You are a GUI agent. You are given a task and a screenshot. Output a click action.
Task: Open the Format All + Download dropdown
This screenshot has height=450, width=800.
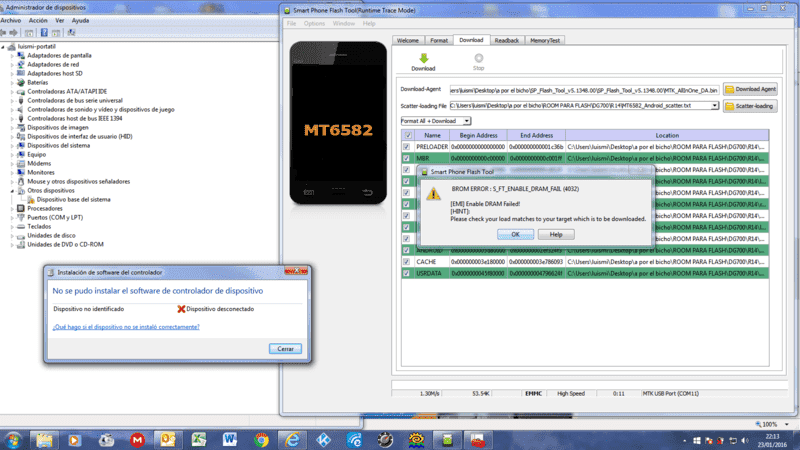coord(466,121)
